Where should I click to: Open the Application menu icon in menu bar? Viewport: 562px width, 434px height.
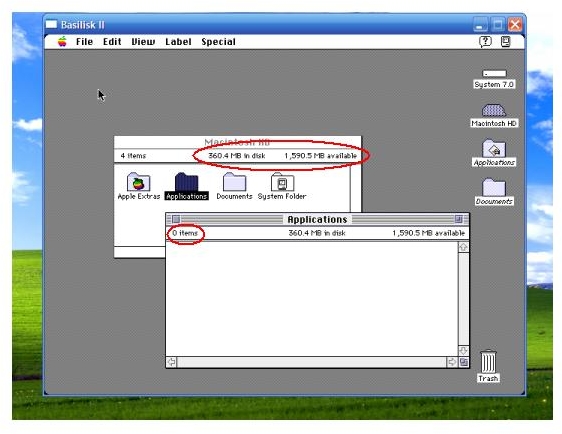coord(505,42)
